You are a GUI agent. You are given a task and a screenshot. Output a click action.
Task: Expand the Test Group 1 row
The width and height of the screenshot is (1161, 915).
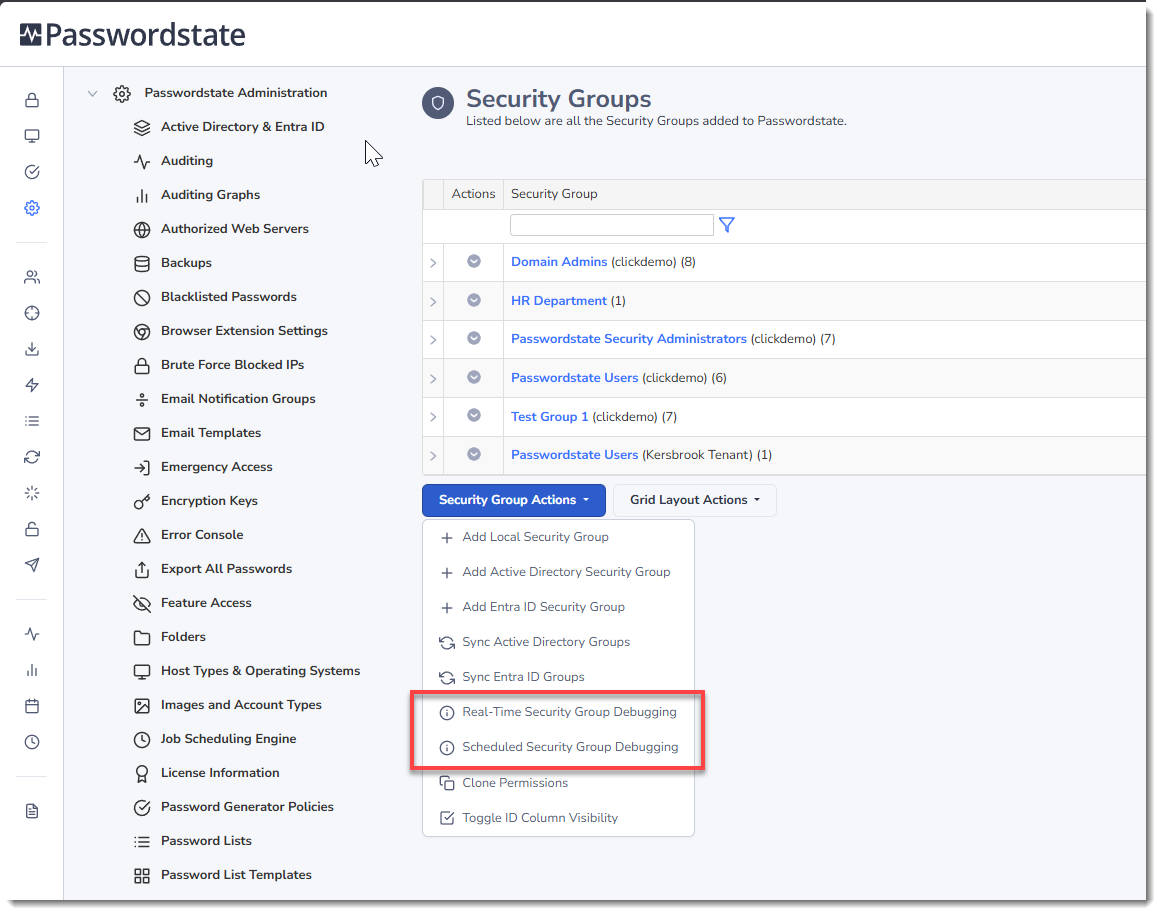[x=433, y=417]
